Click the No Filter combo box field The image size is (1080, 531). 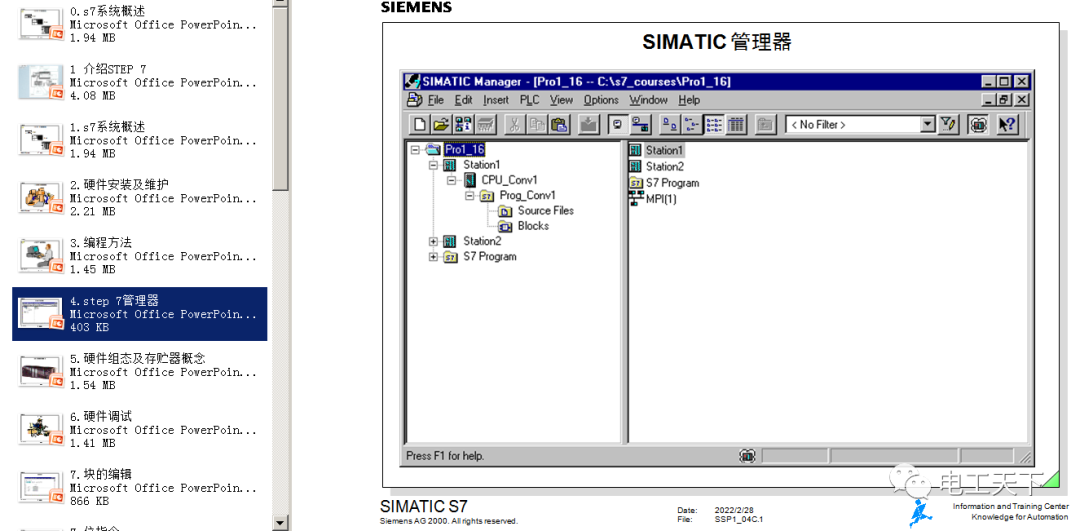861,125
